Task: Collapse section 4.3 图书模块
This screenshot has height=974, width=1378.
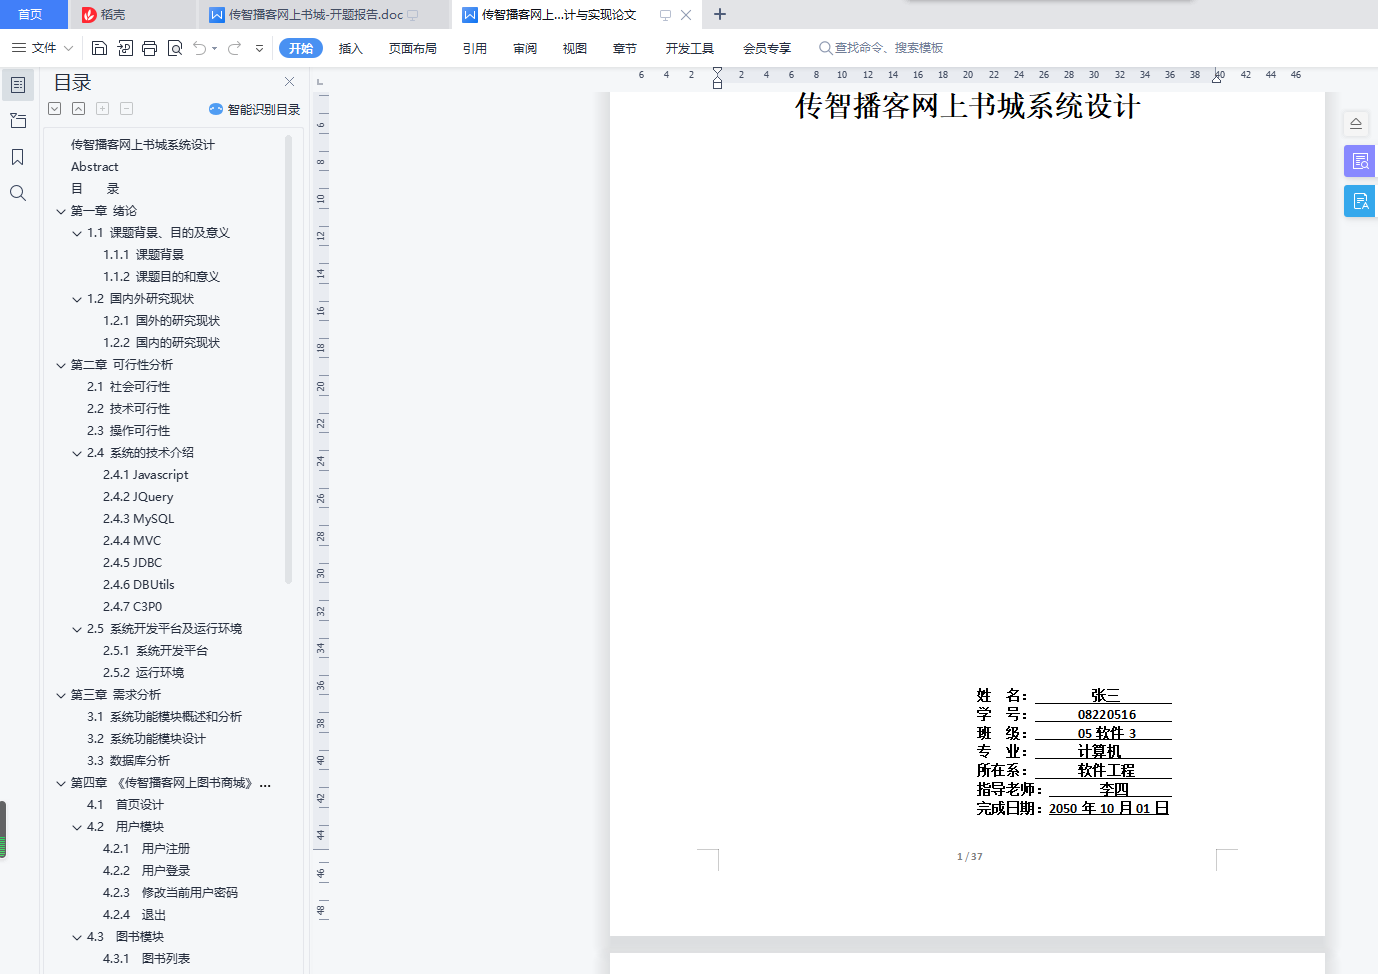Action: 77,937
